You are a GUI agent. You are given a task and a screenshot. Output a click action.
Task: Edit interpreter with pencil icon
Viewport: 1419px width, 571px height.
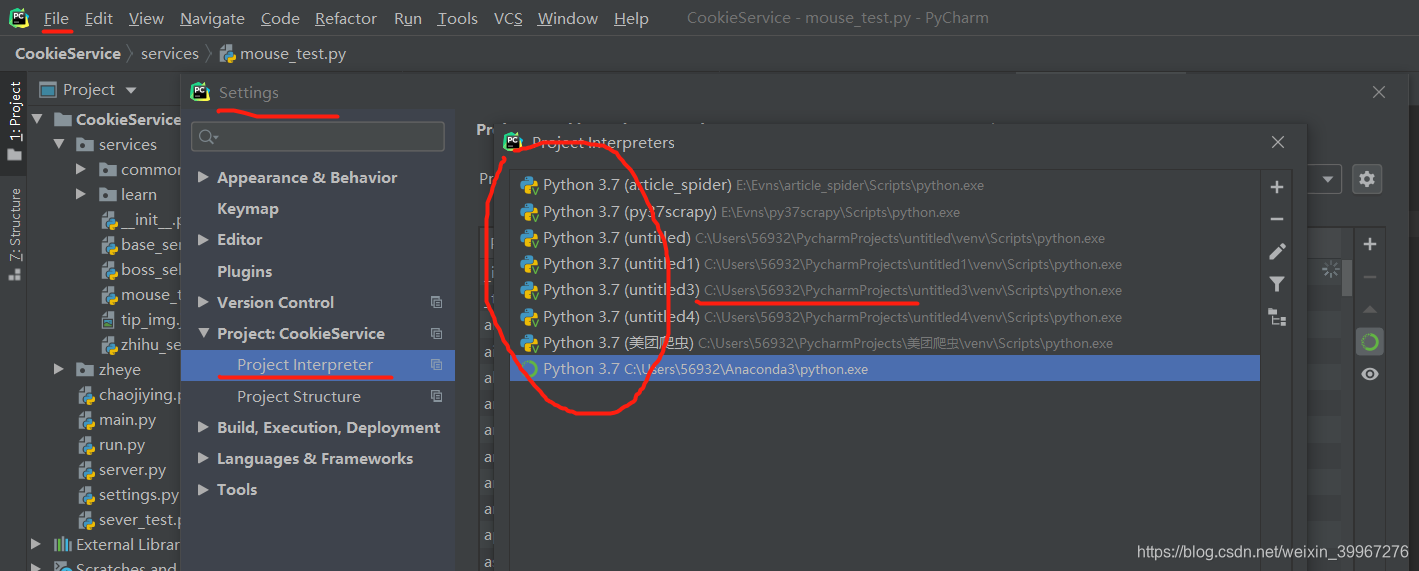pyautogui.click(x=1277, y=251)
